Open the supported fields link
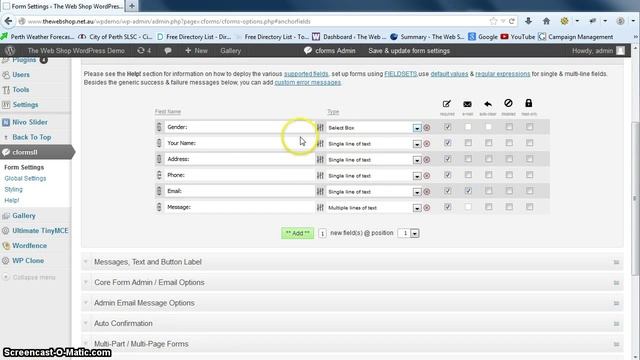 point(306,74)
